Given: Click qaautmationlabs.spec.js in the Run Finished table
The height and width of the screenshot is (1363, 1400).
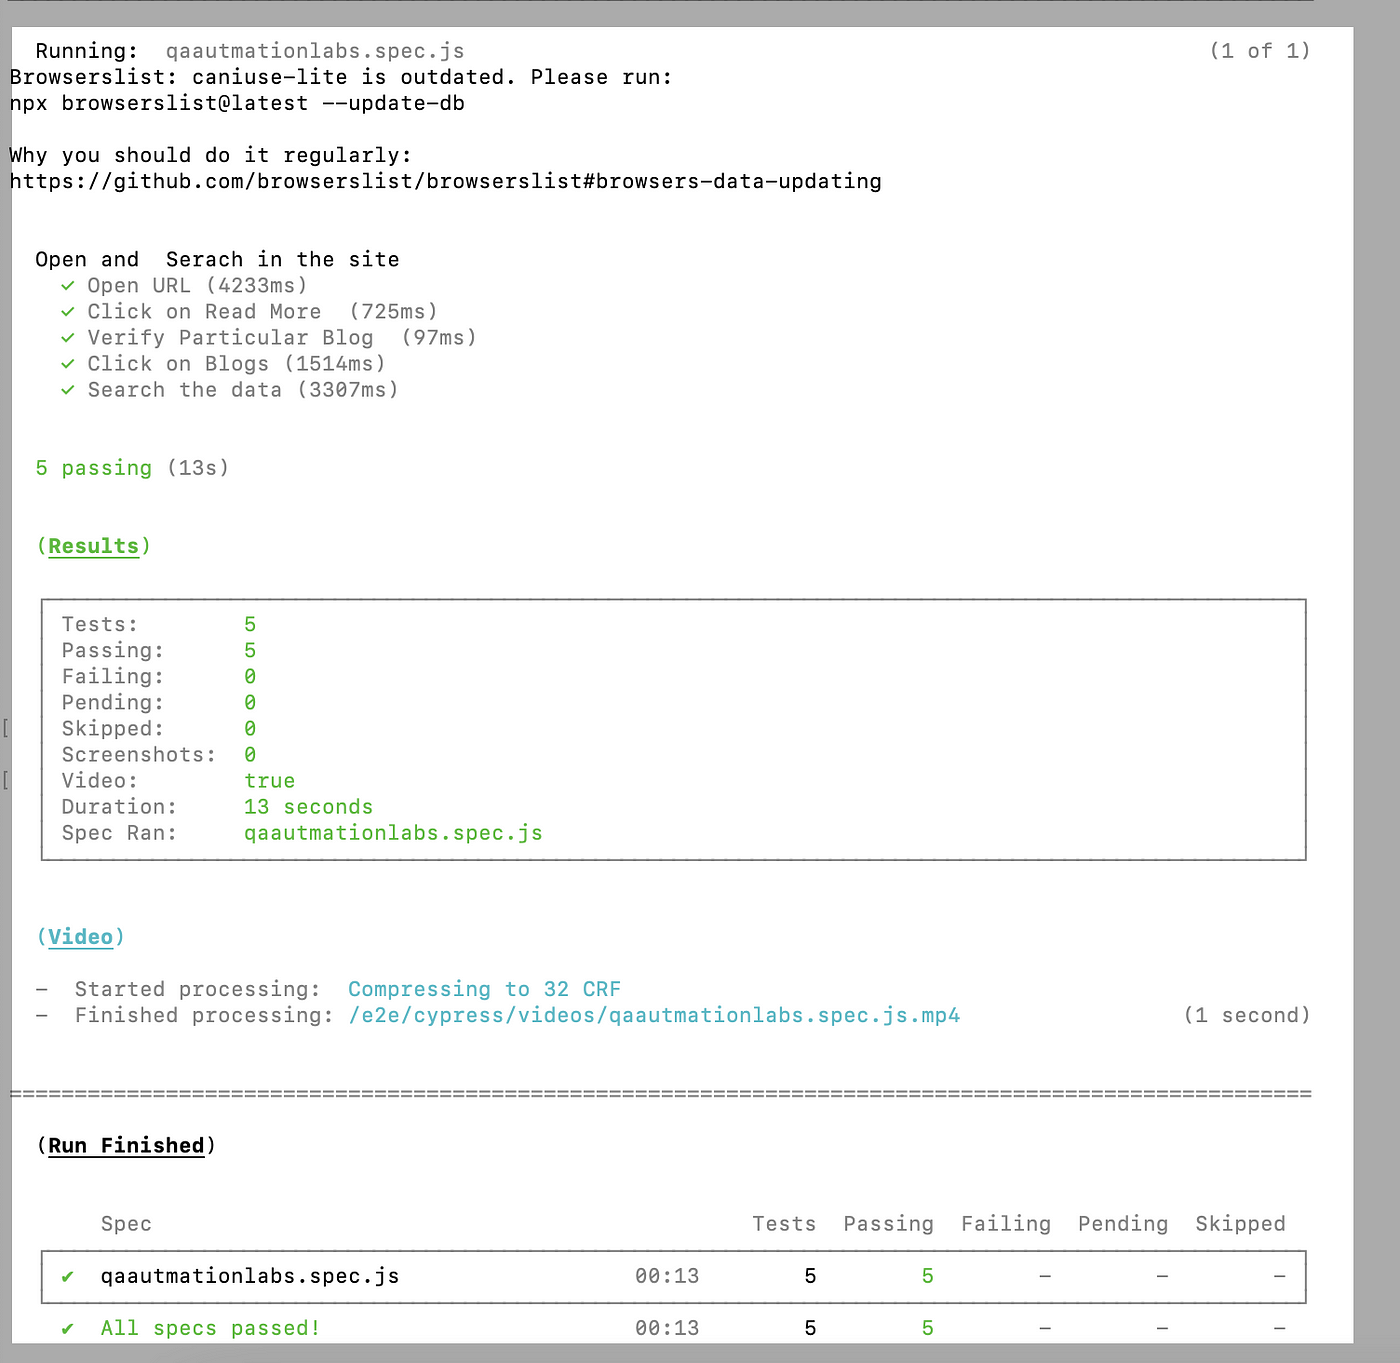Looking at the screenshot, I should tap(250, 1276).
